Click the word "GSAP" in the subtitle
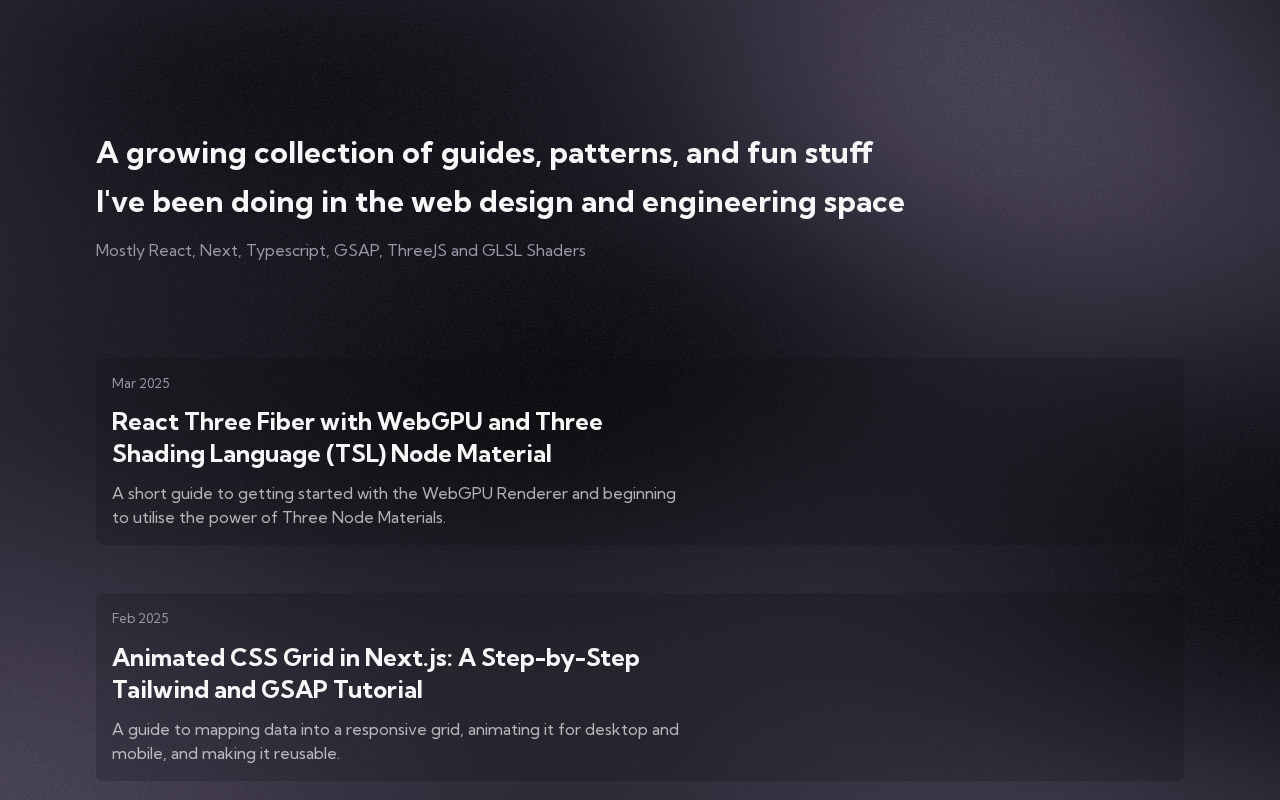Viewport: 1280px width, 800px height. (356, 251)
